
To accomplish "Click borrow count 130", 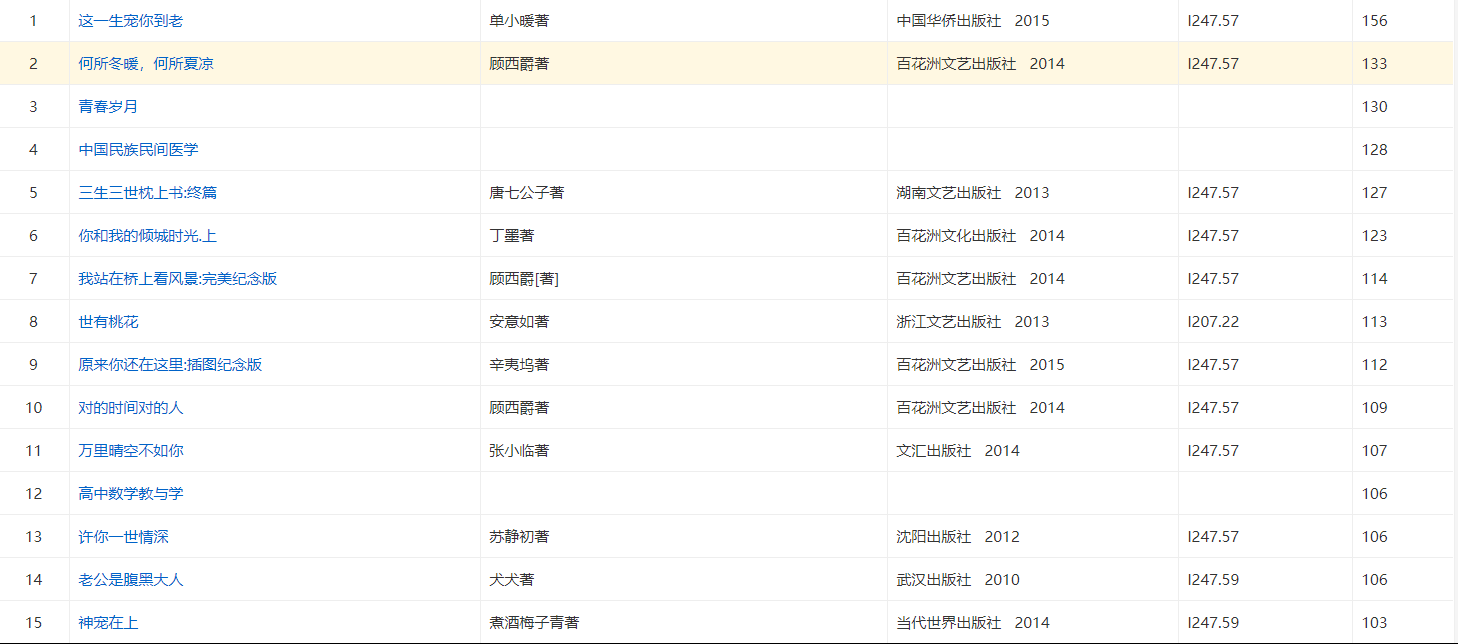I will 1375,106.
